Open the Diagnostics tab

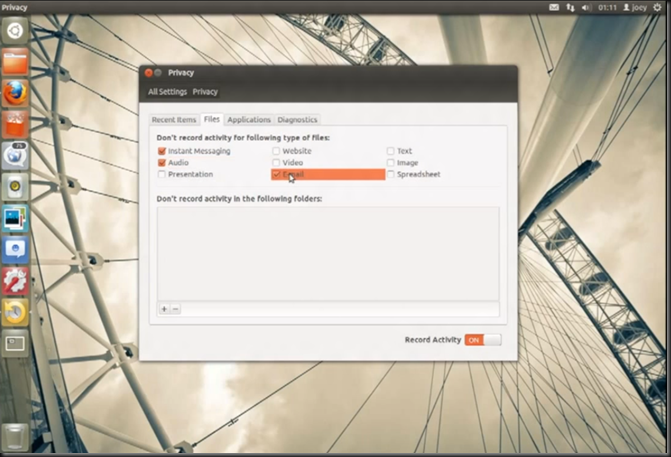coord(297,120)
